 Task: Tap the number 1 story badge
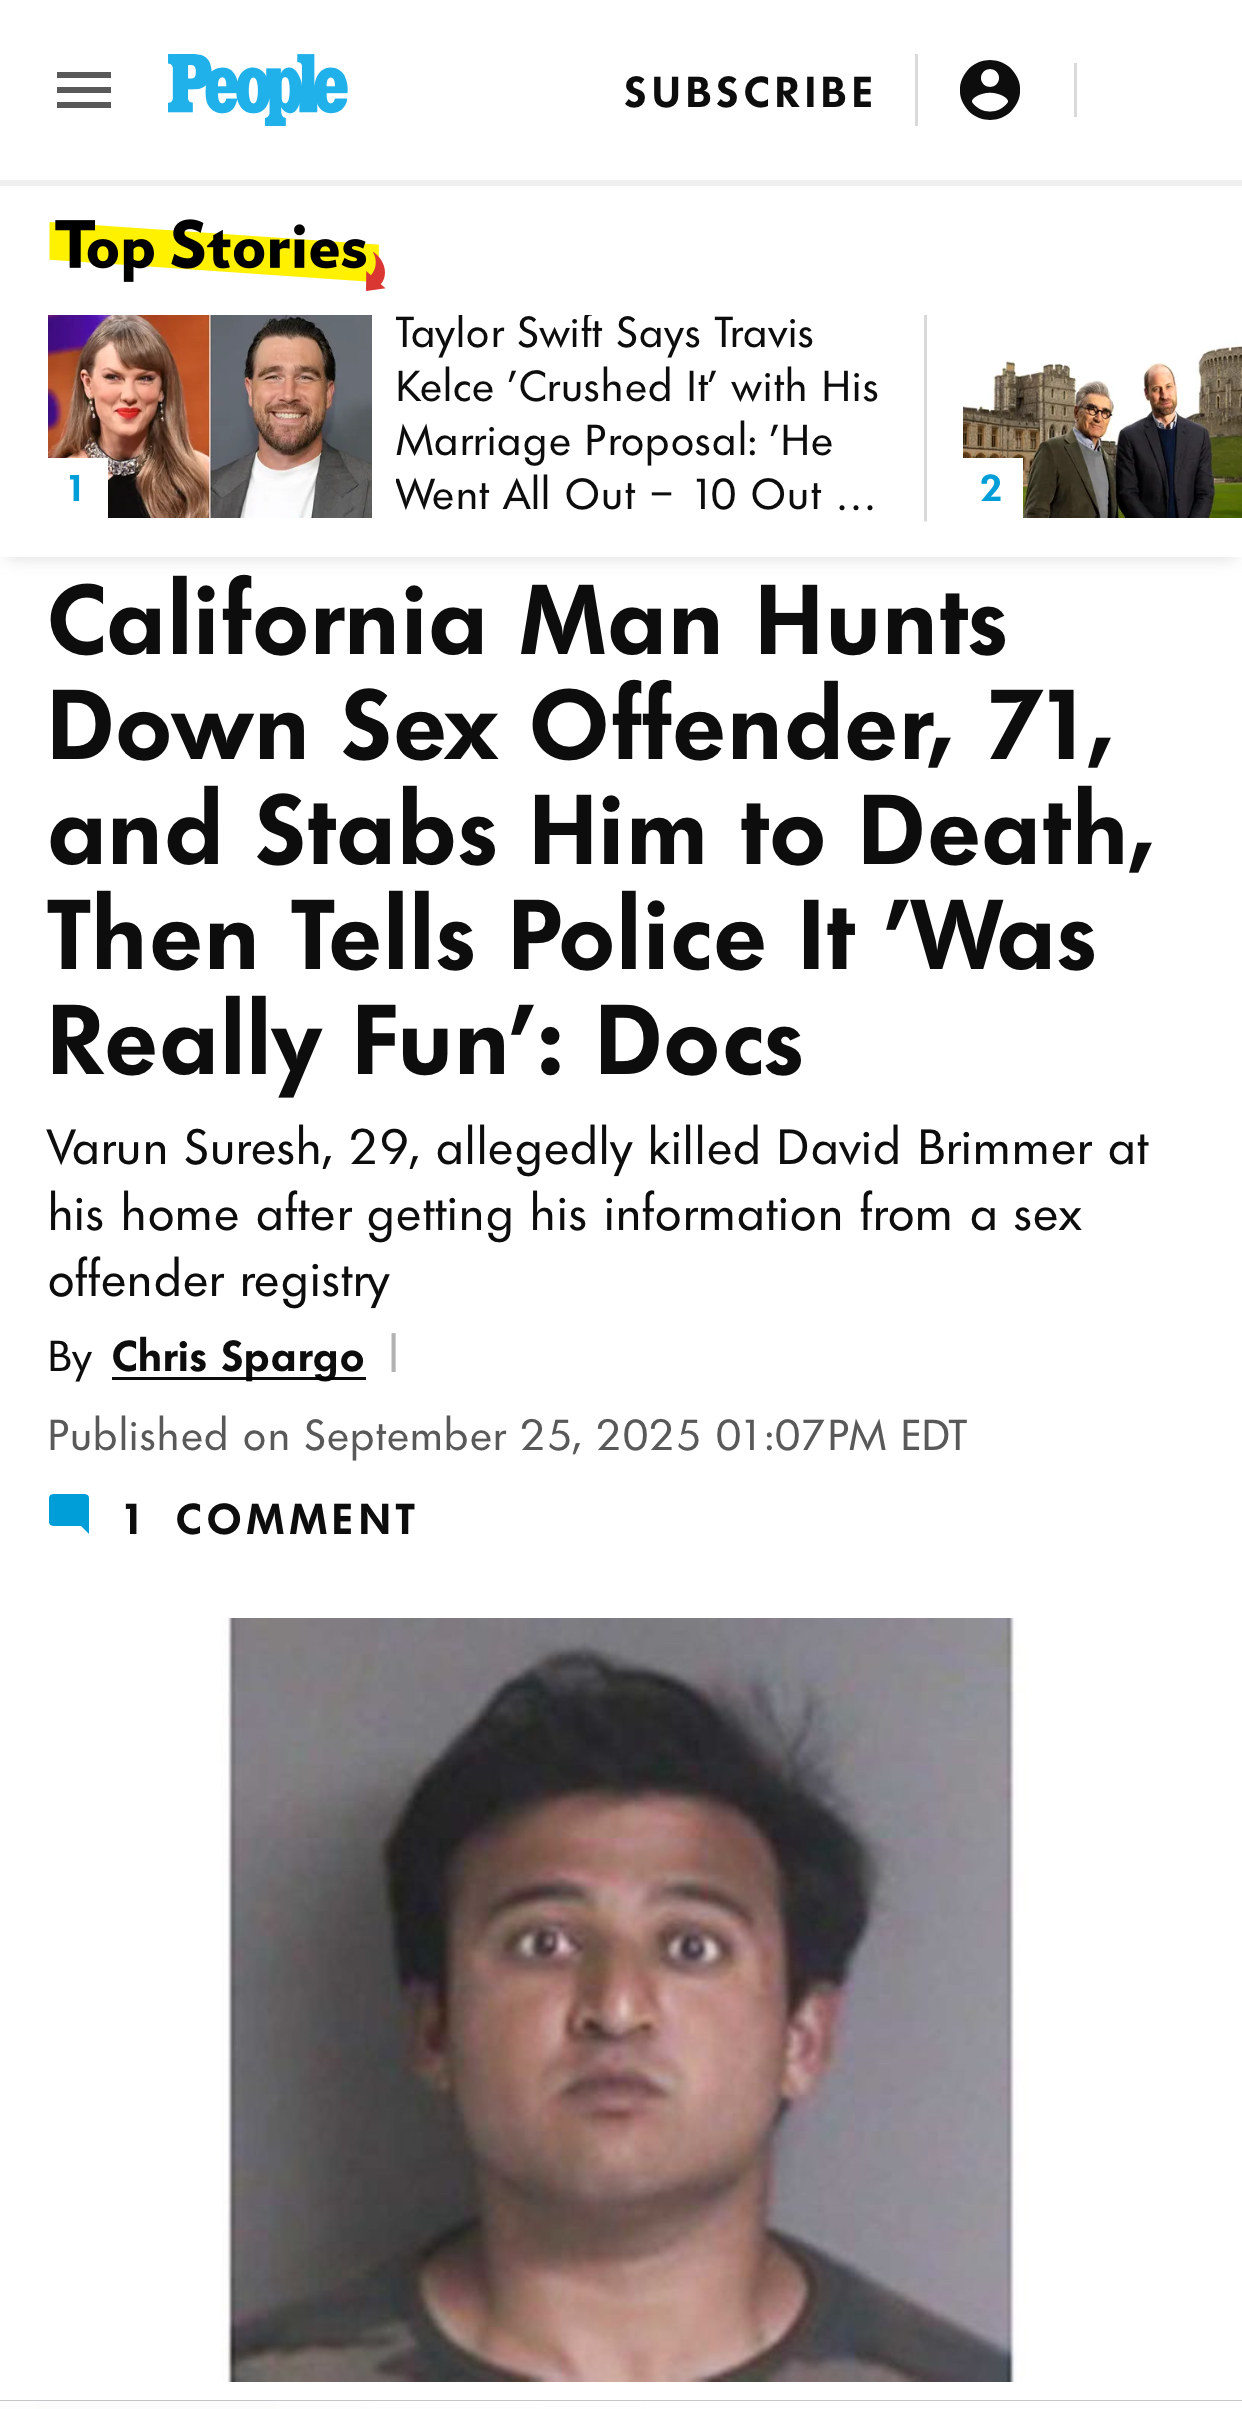point(76,488)
